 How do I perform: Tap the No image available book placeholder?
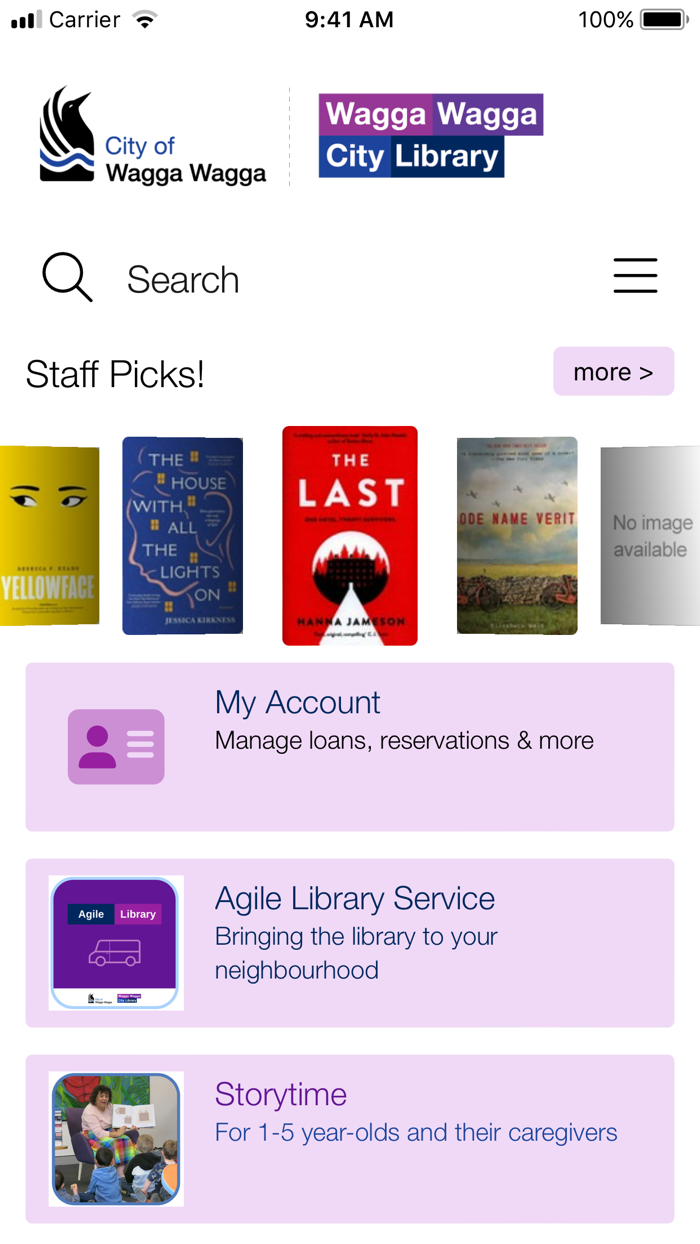tap(650, 536)
